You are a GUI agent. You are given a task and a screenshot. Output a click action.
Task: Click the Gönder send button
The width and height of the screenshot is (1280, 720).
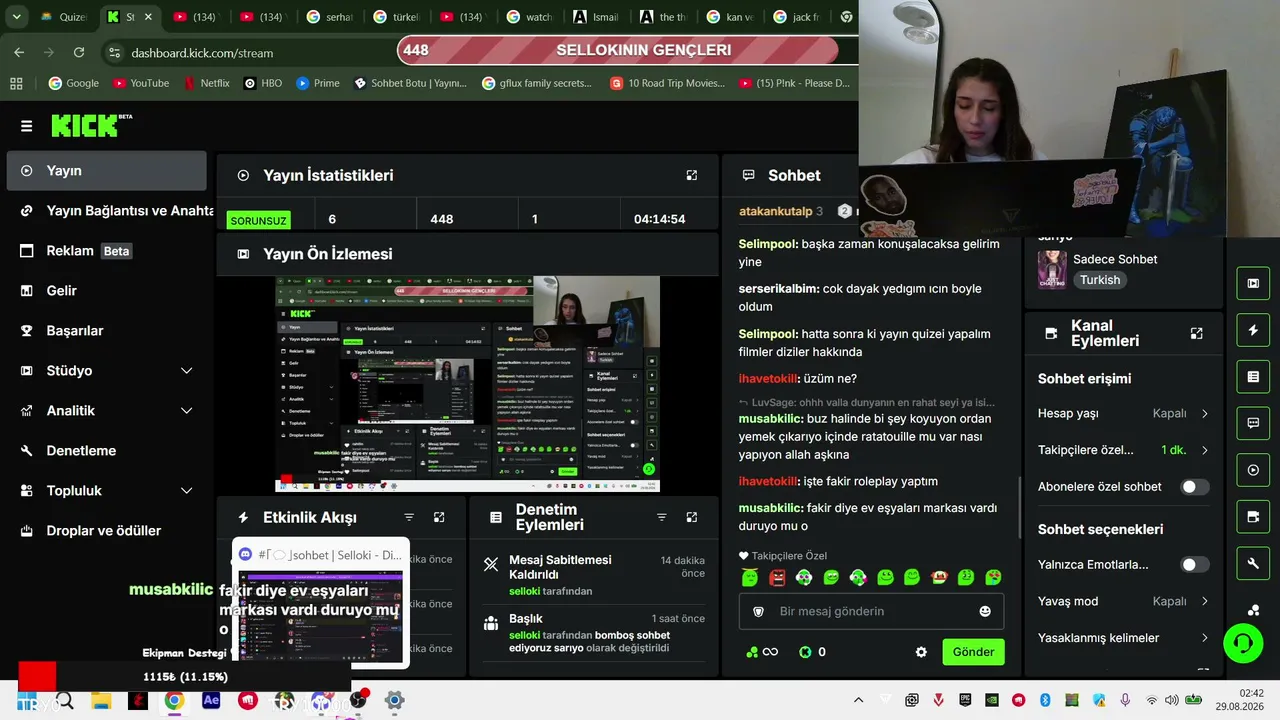(973, 652)
